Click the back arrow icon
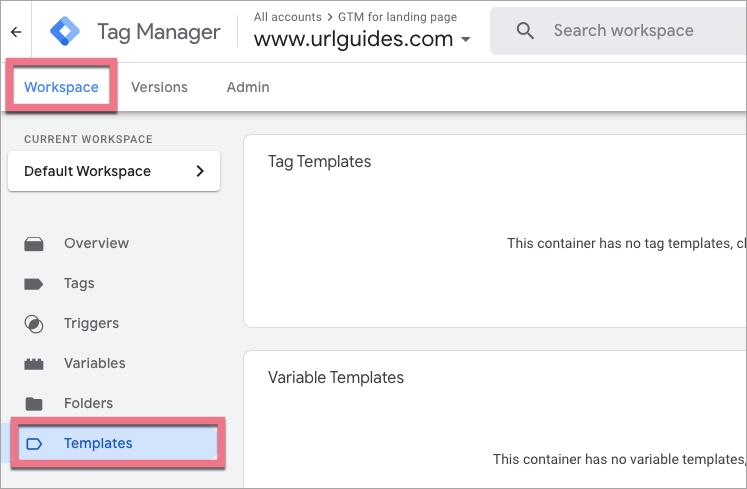This screenshot has width=747, height=489. pyautogui.click(x=16, y=32)
